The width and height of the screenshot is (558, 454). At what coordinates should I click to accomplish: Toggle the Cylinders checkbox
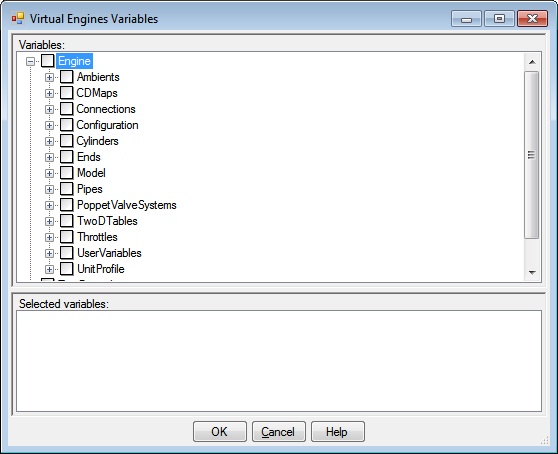coord(67,141)
